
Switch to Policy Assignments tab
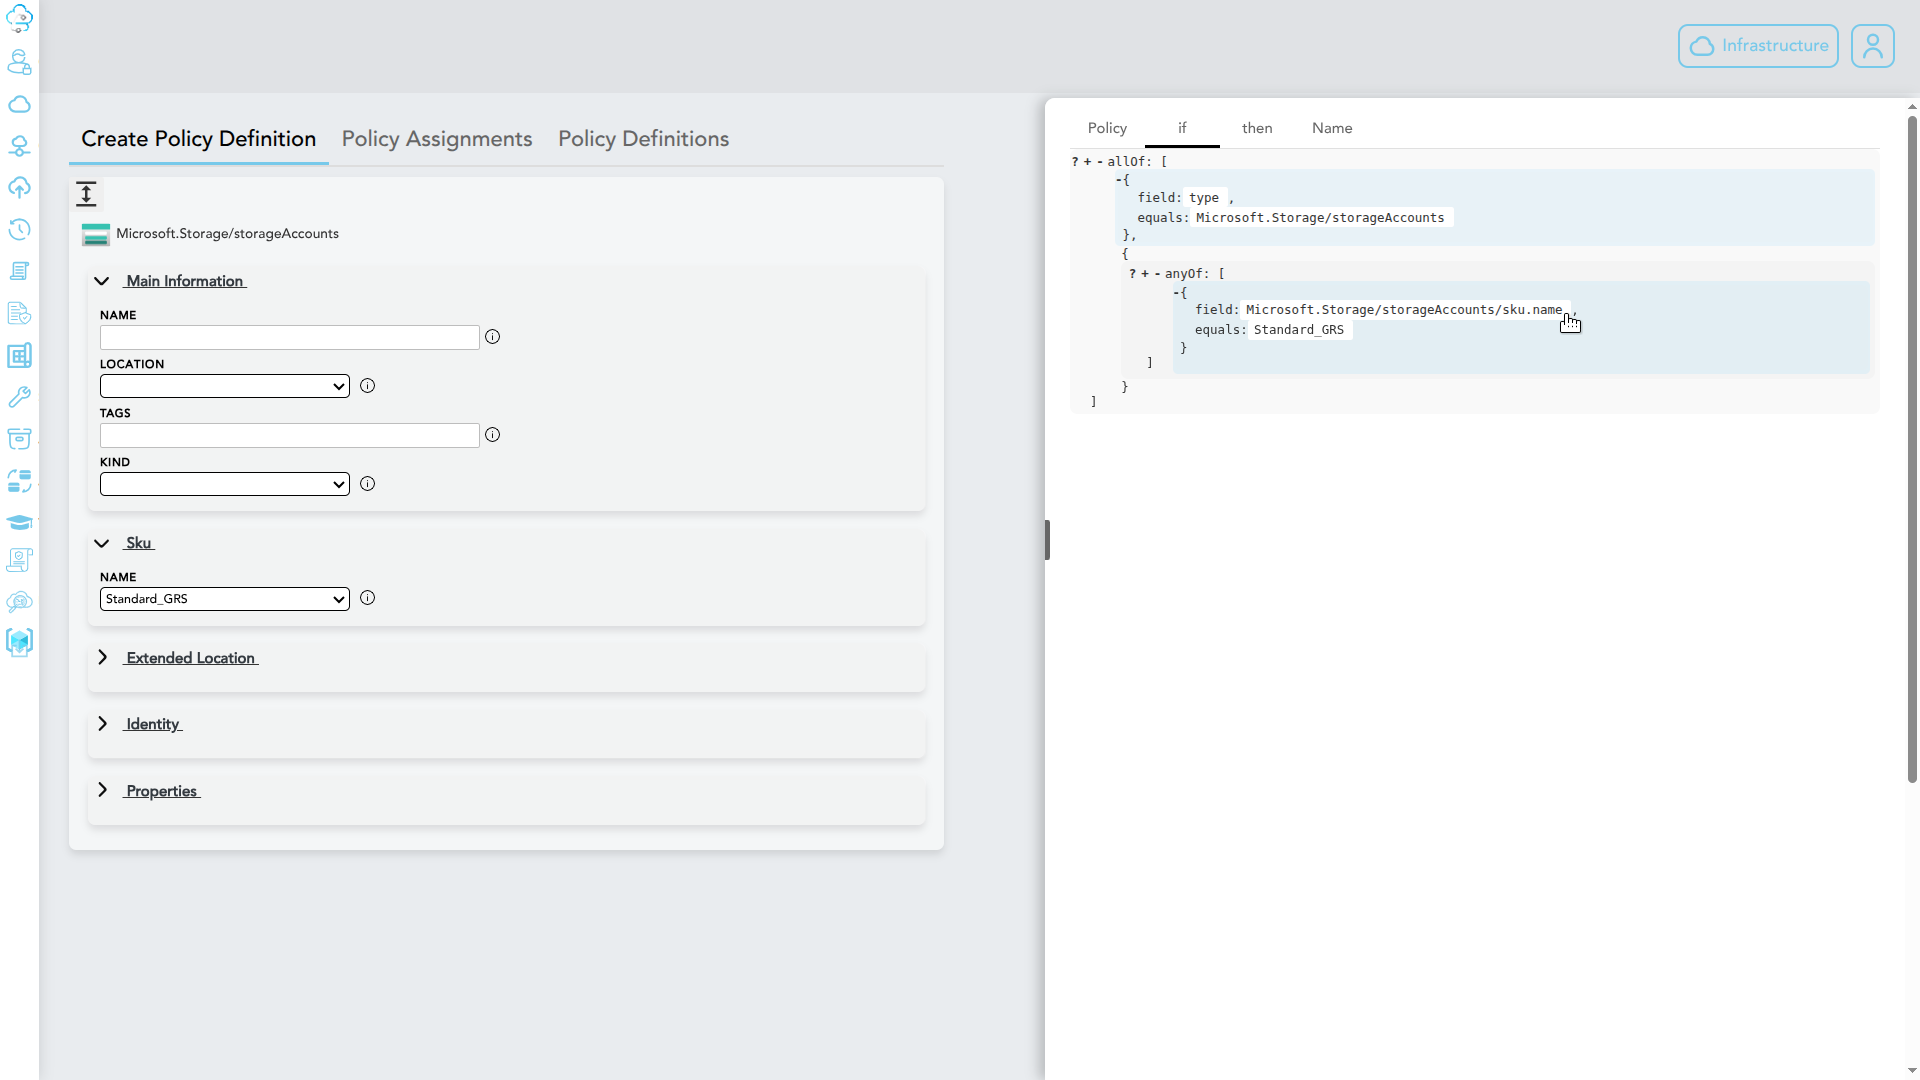pyautogui.click(x=437, y=139)
